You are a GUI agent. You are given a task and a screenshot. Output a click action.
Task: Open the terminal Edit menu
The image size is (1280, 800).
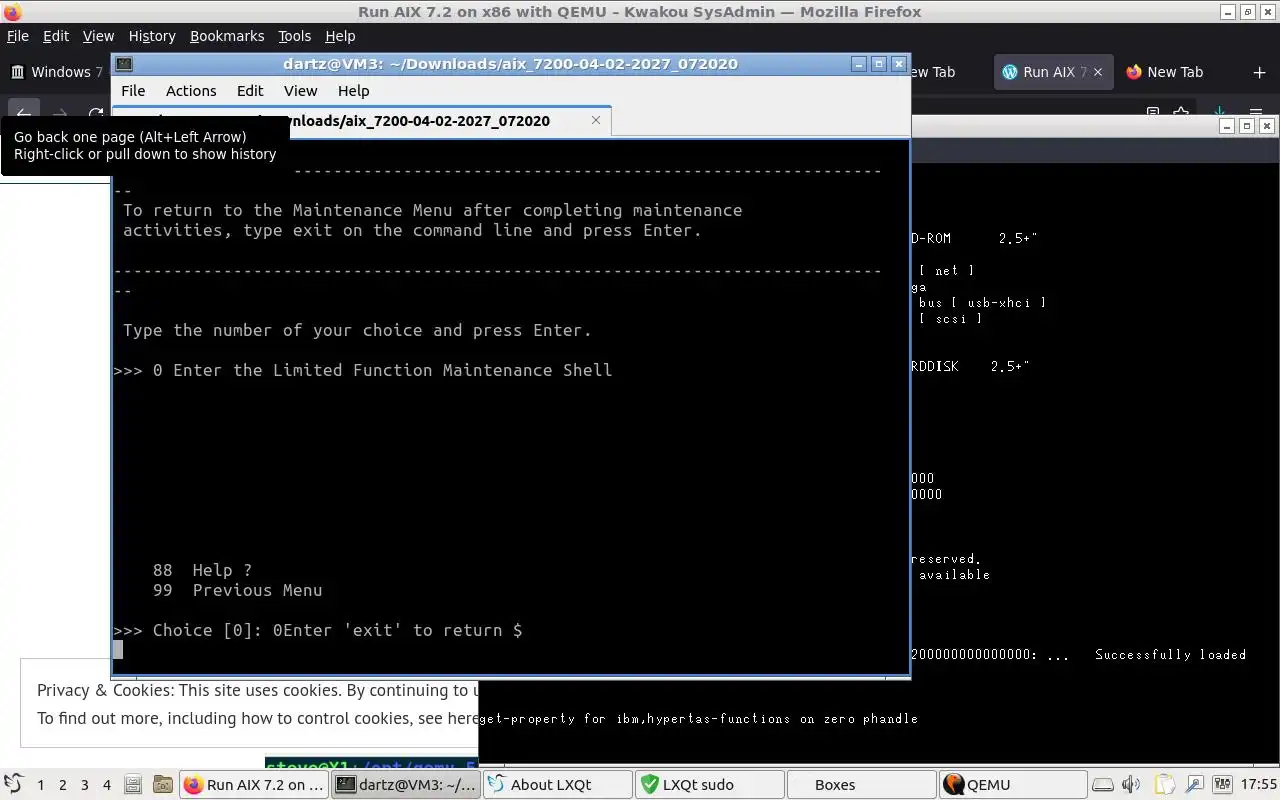click(250, 90)
